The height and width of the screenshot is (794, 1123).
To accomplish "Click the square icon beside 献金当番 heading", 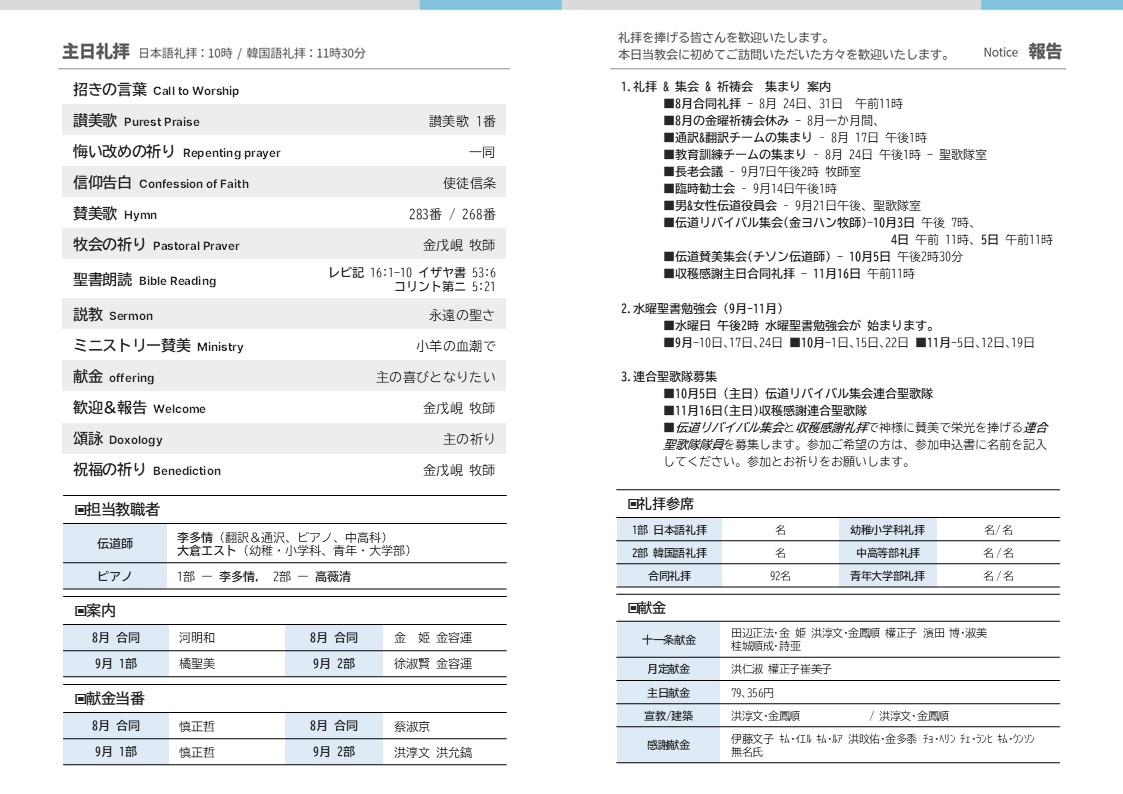I will tap(80, 699).
